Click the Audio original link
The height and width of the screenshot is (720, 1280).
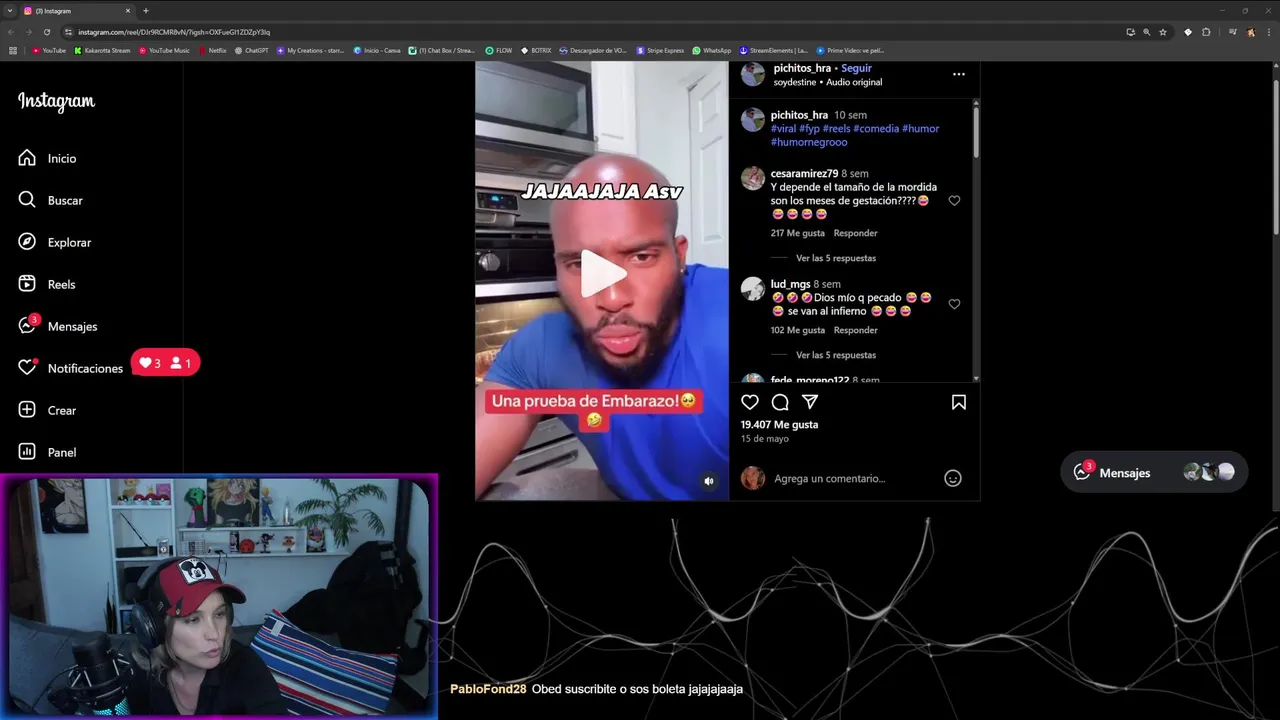point(854,82)
